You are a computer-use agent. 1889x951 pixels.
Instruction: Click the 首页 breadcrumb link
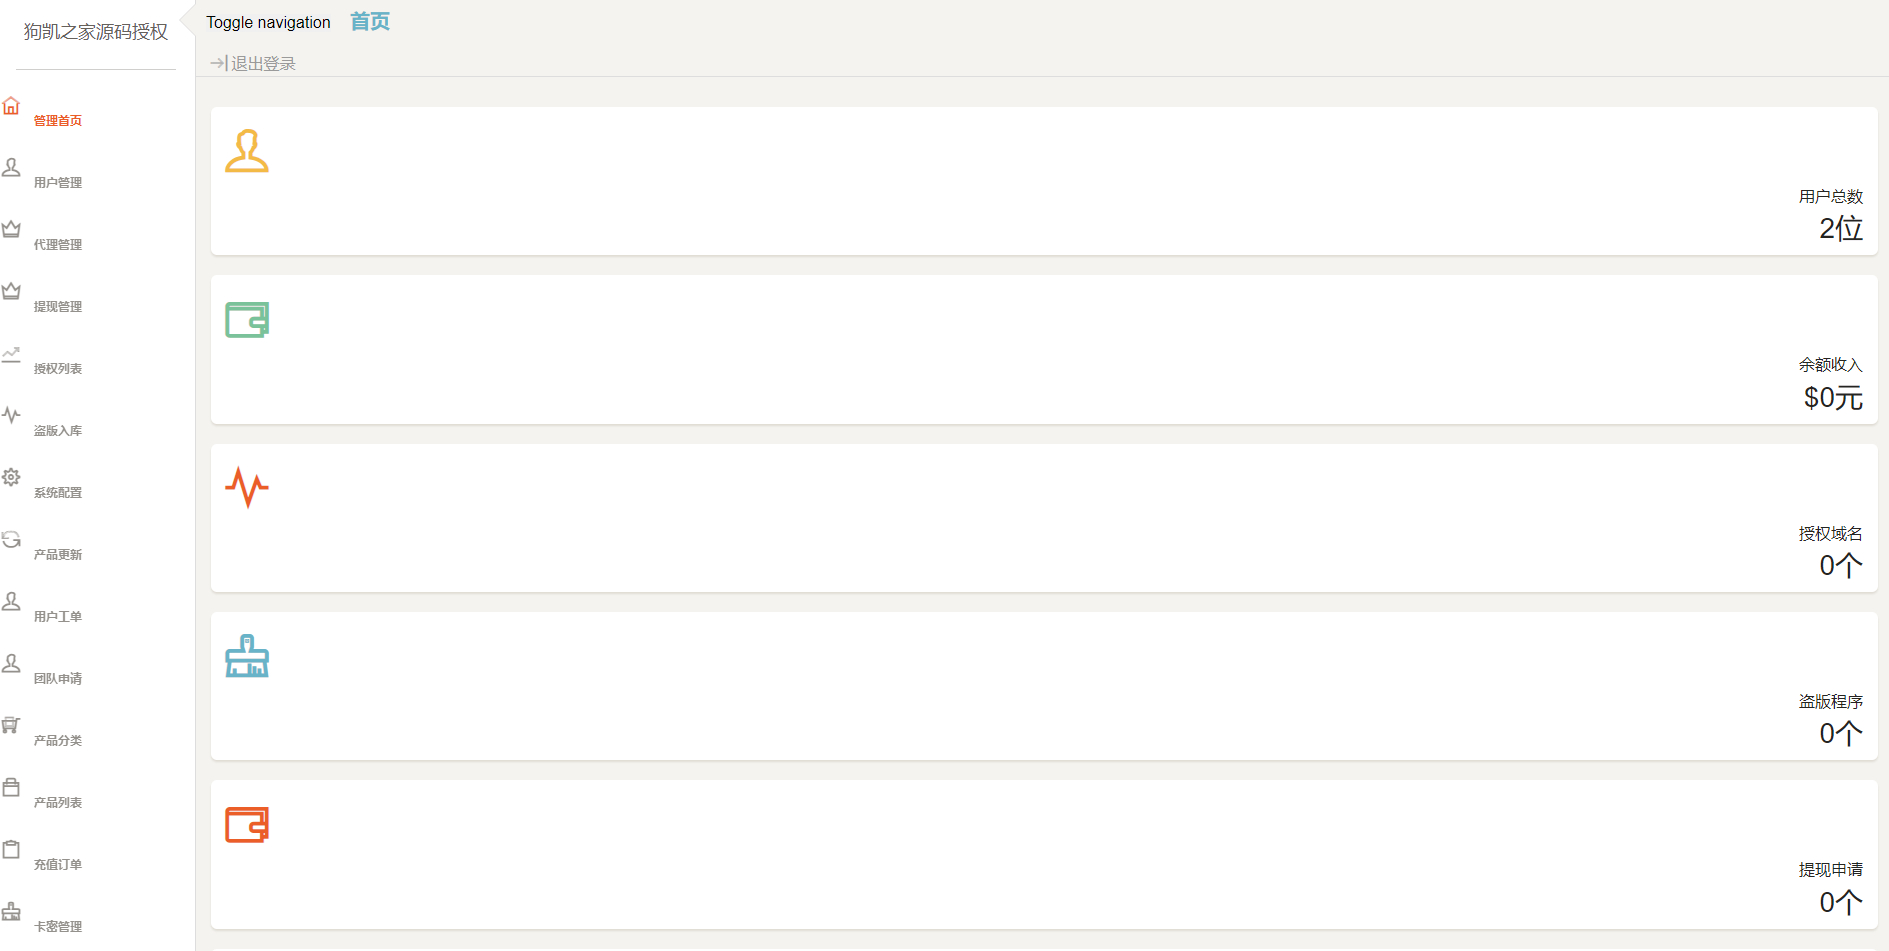[x=370, y=22]
